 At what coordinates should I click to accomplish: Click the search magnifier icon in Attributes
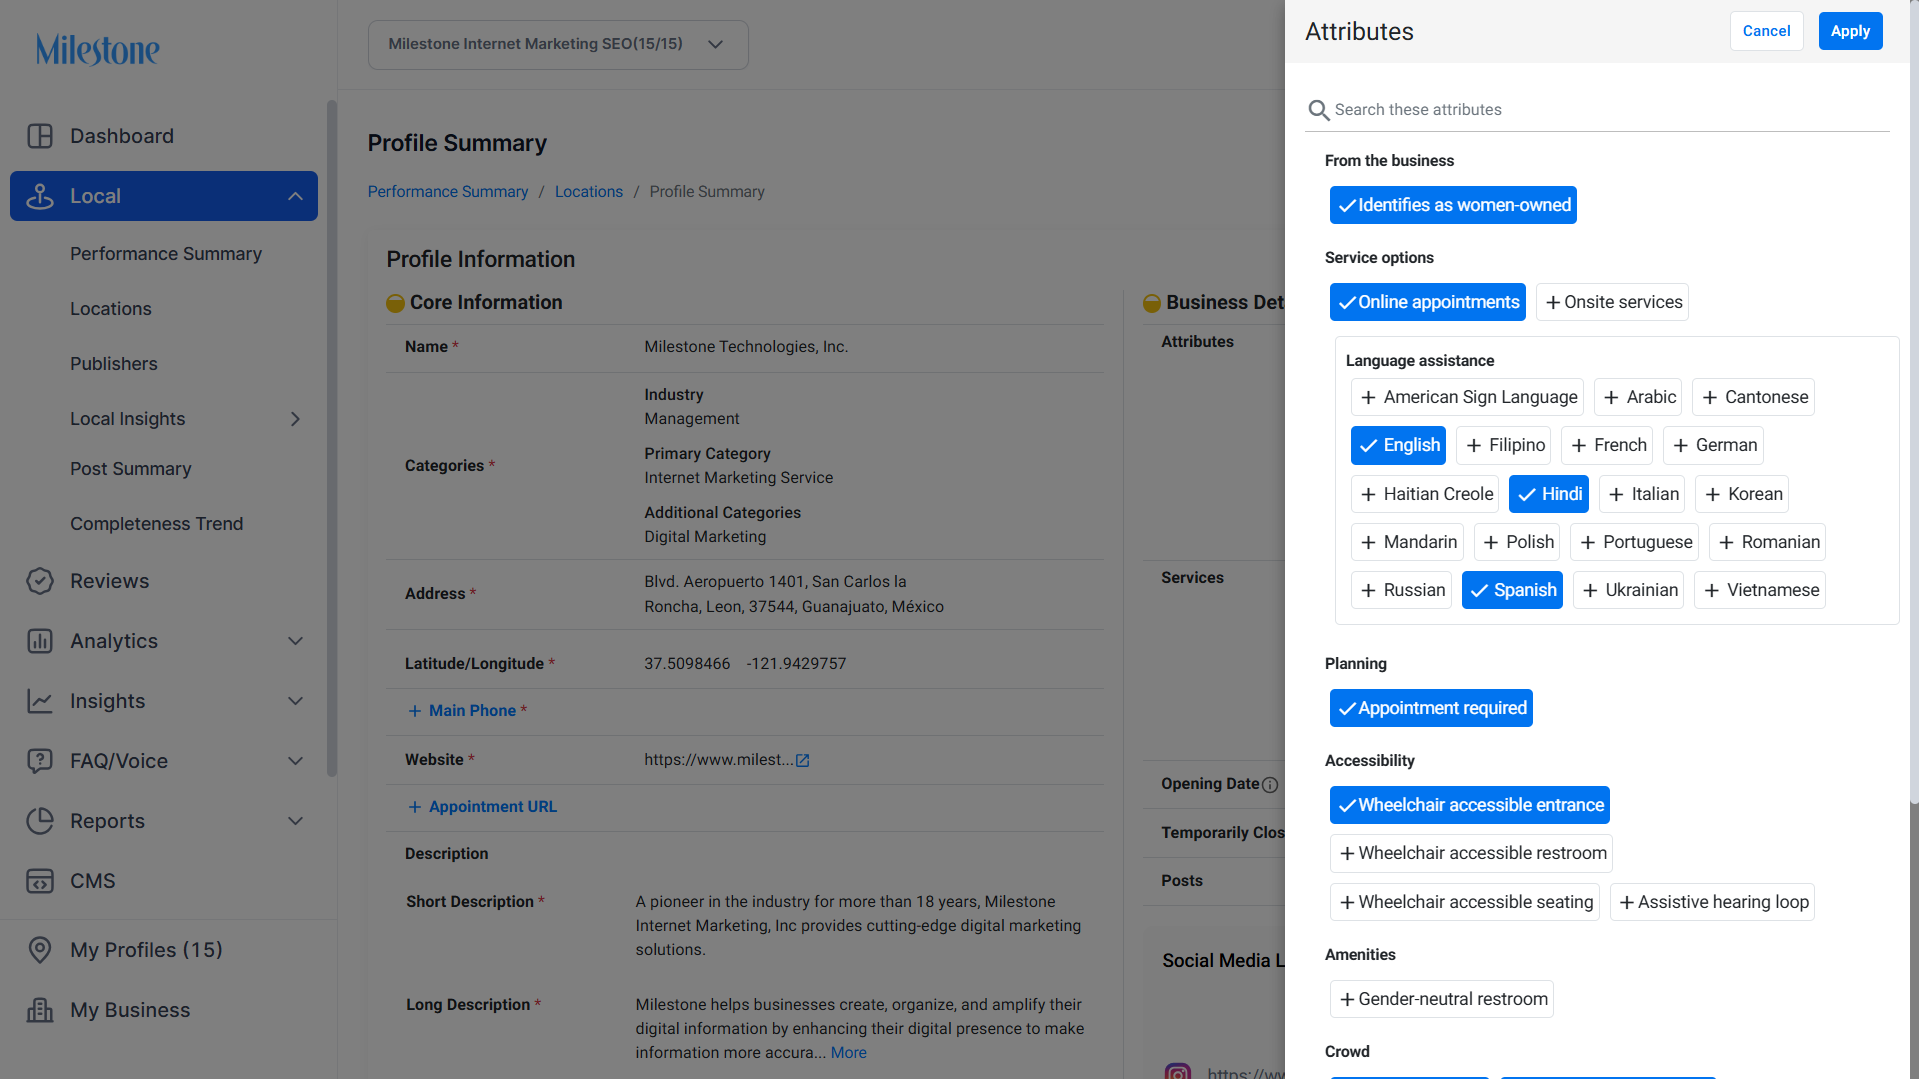(x=1319, y=110)
